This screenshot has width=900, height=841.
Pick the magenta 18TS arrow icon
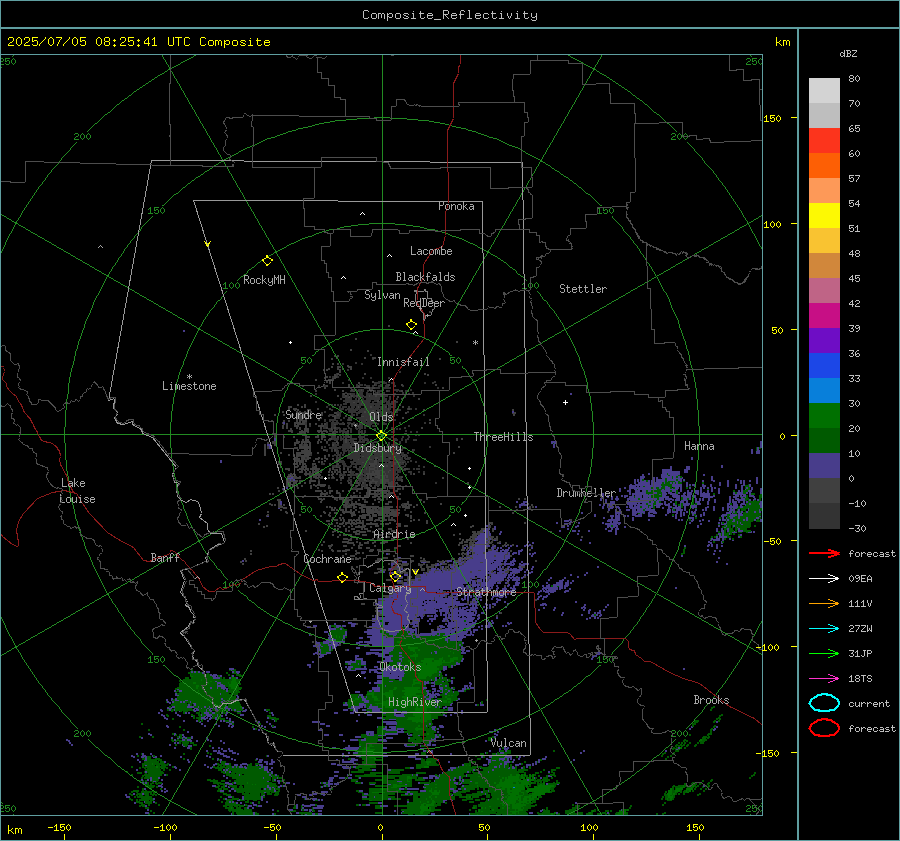click(x=824, y=679)
